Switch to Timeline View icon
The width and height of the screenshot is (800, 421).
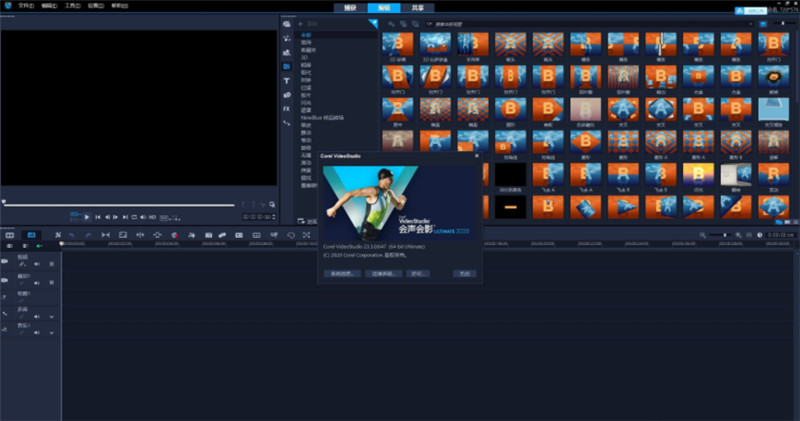coord(31,235)
